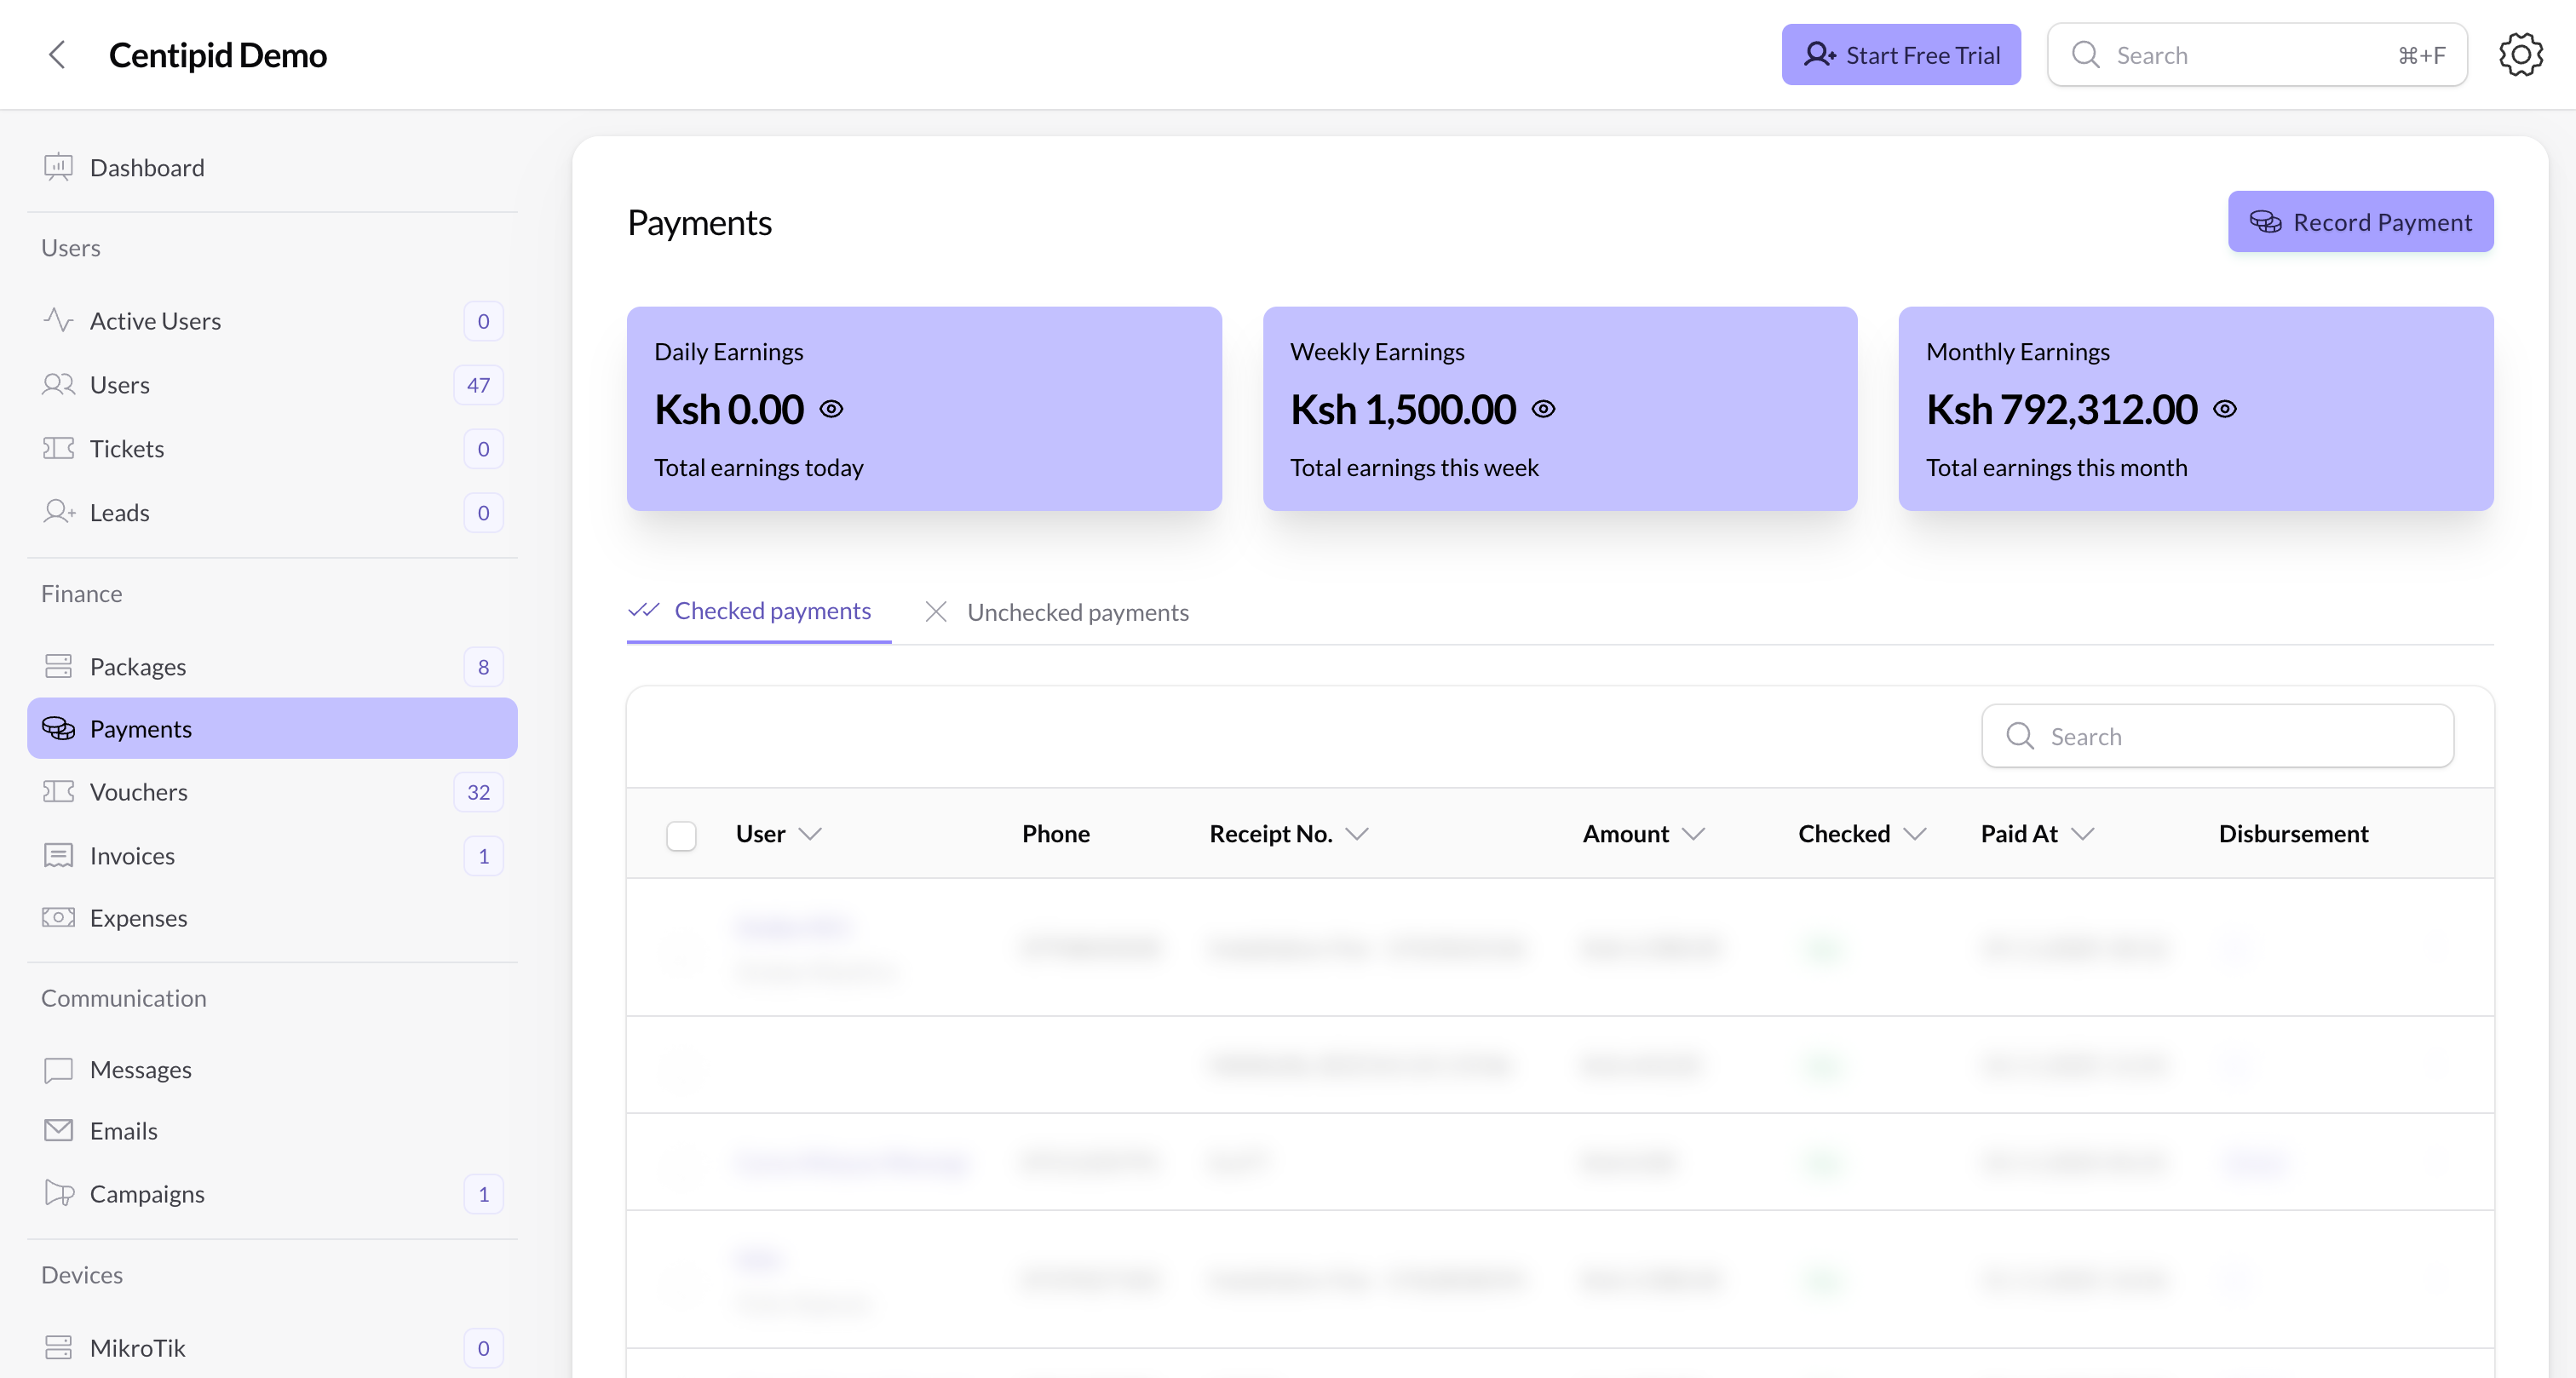This screenshot has width=2576, height=1378.
Task: Open the Expenses page
Action: click(138, 917)
